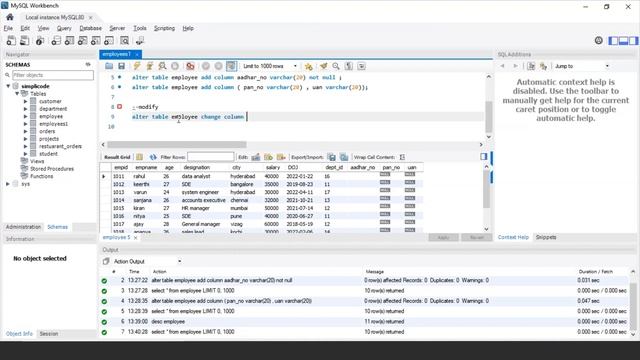Click the Apply button under result grid
The height and width of the screenshot is (360, 640).
coord(443,238)
